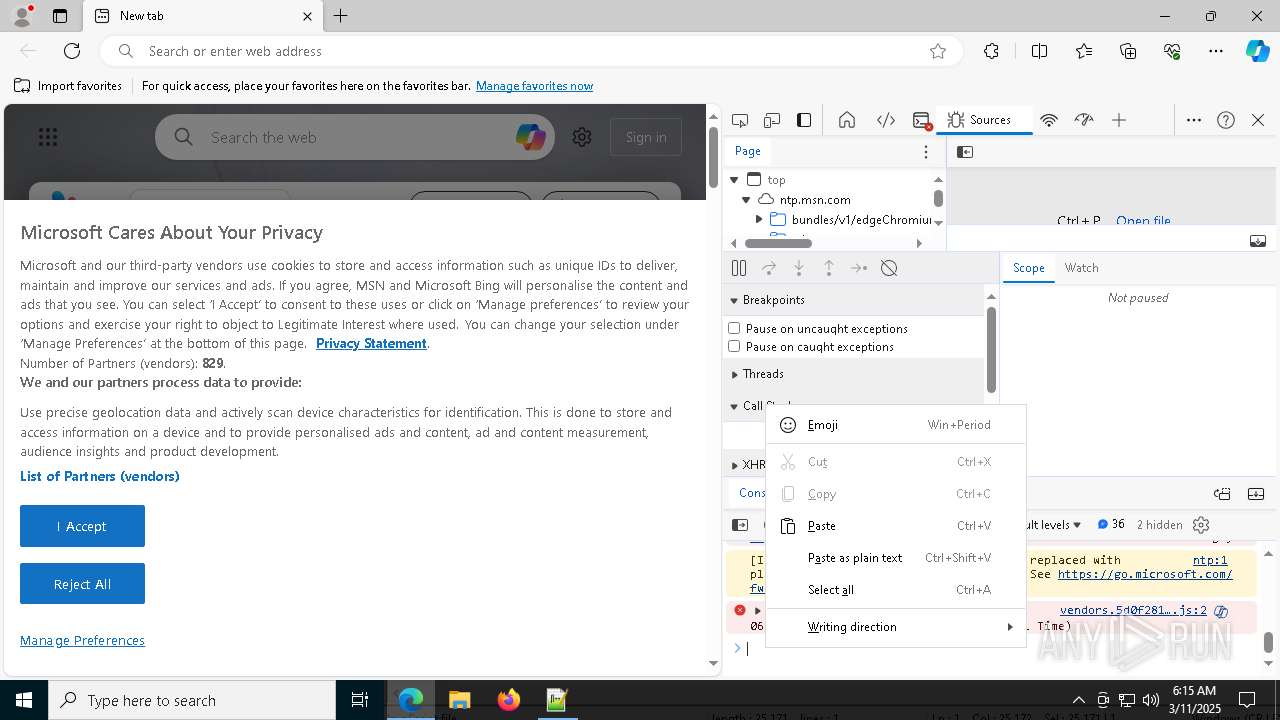
Task: Click the console settings gear icon
Action: (x=1202, y=525)
